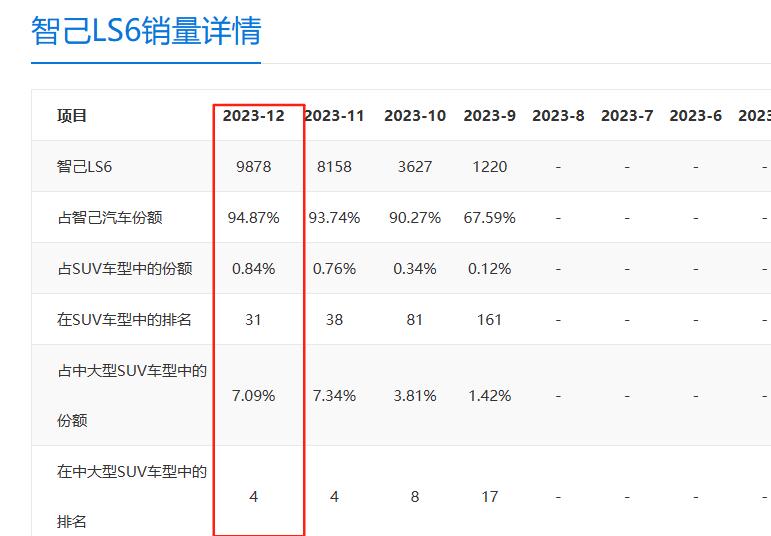Click the 2023-6 column header

tap(695, 116)
